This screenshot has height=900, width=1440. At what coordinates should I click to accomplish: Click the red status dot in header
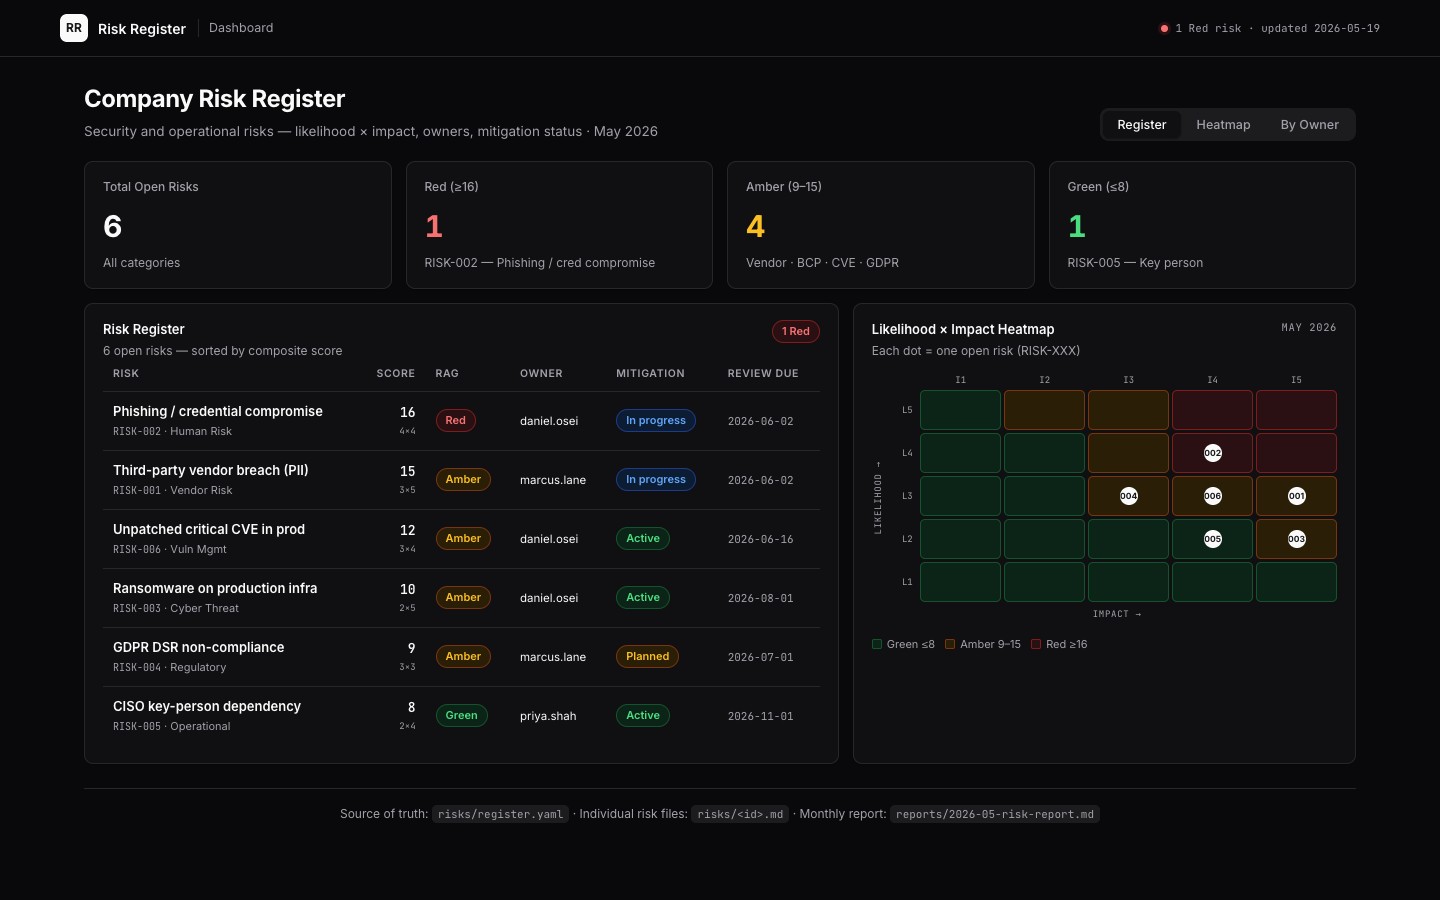[x=1164, y=29]
